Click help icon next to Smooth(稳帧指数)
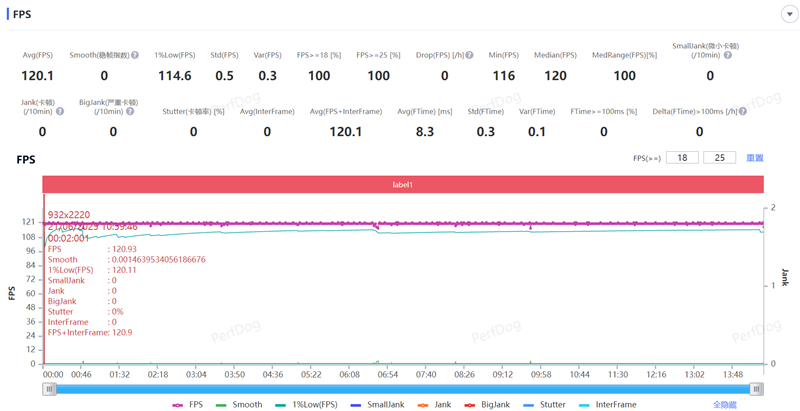 [135, 56]
